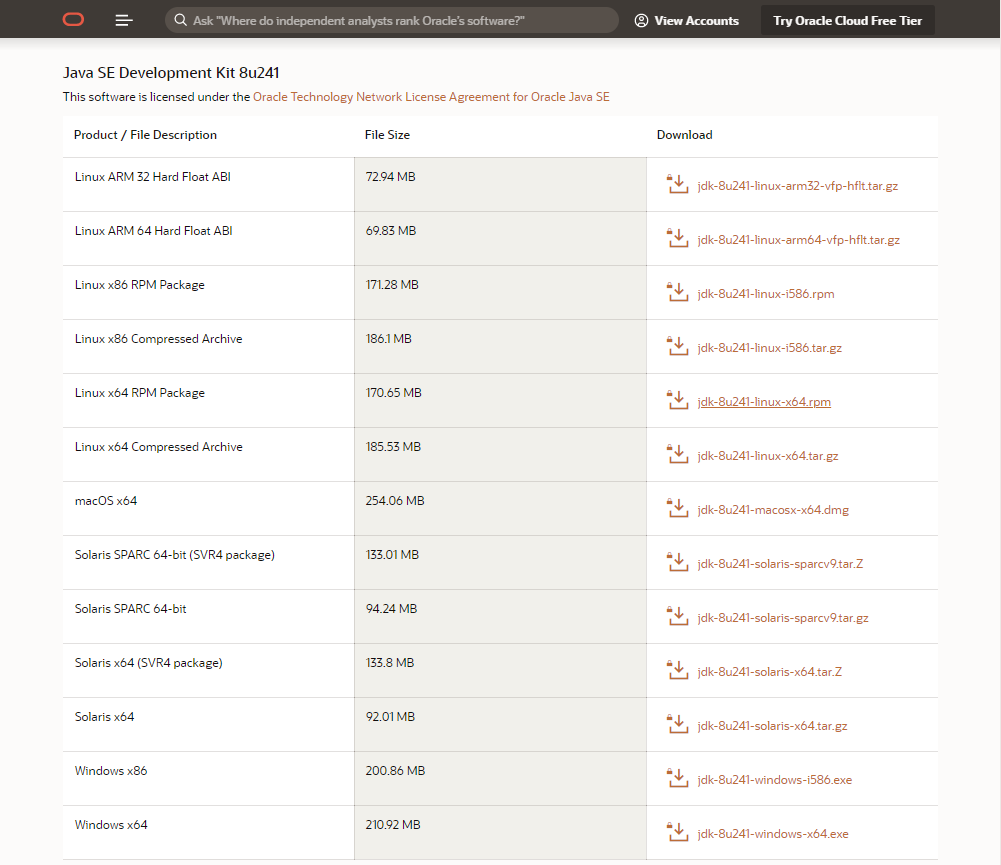Viewport: 1001px width, 865px height.
Task: Download jdk-8u241-macosx-x64.dmg link
Action: point(773,510)
